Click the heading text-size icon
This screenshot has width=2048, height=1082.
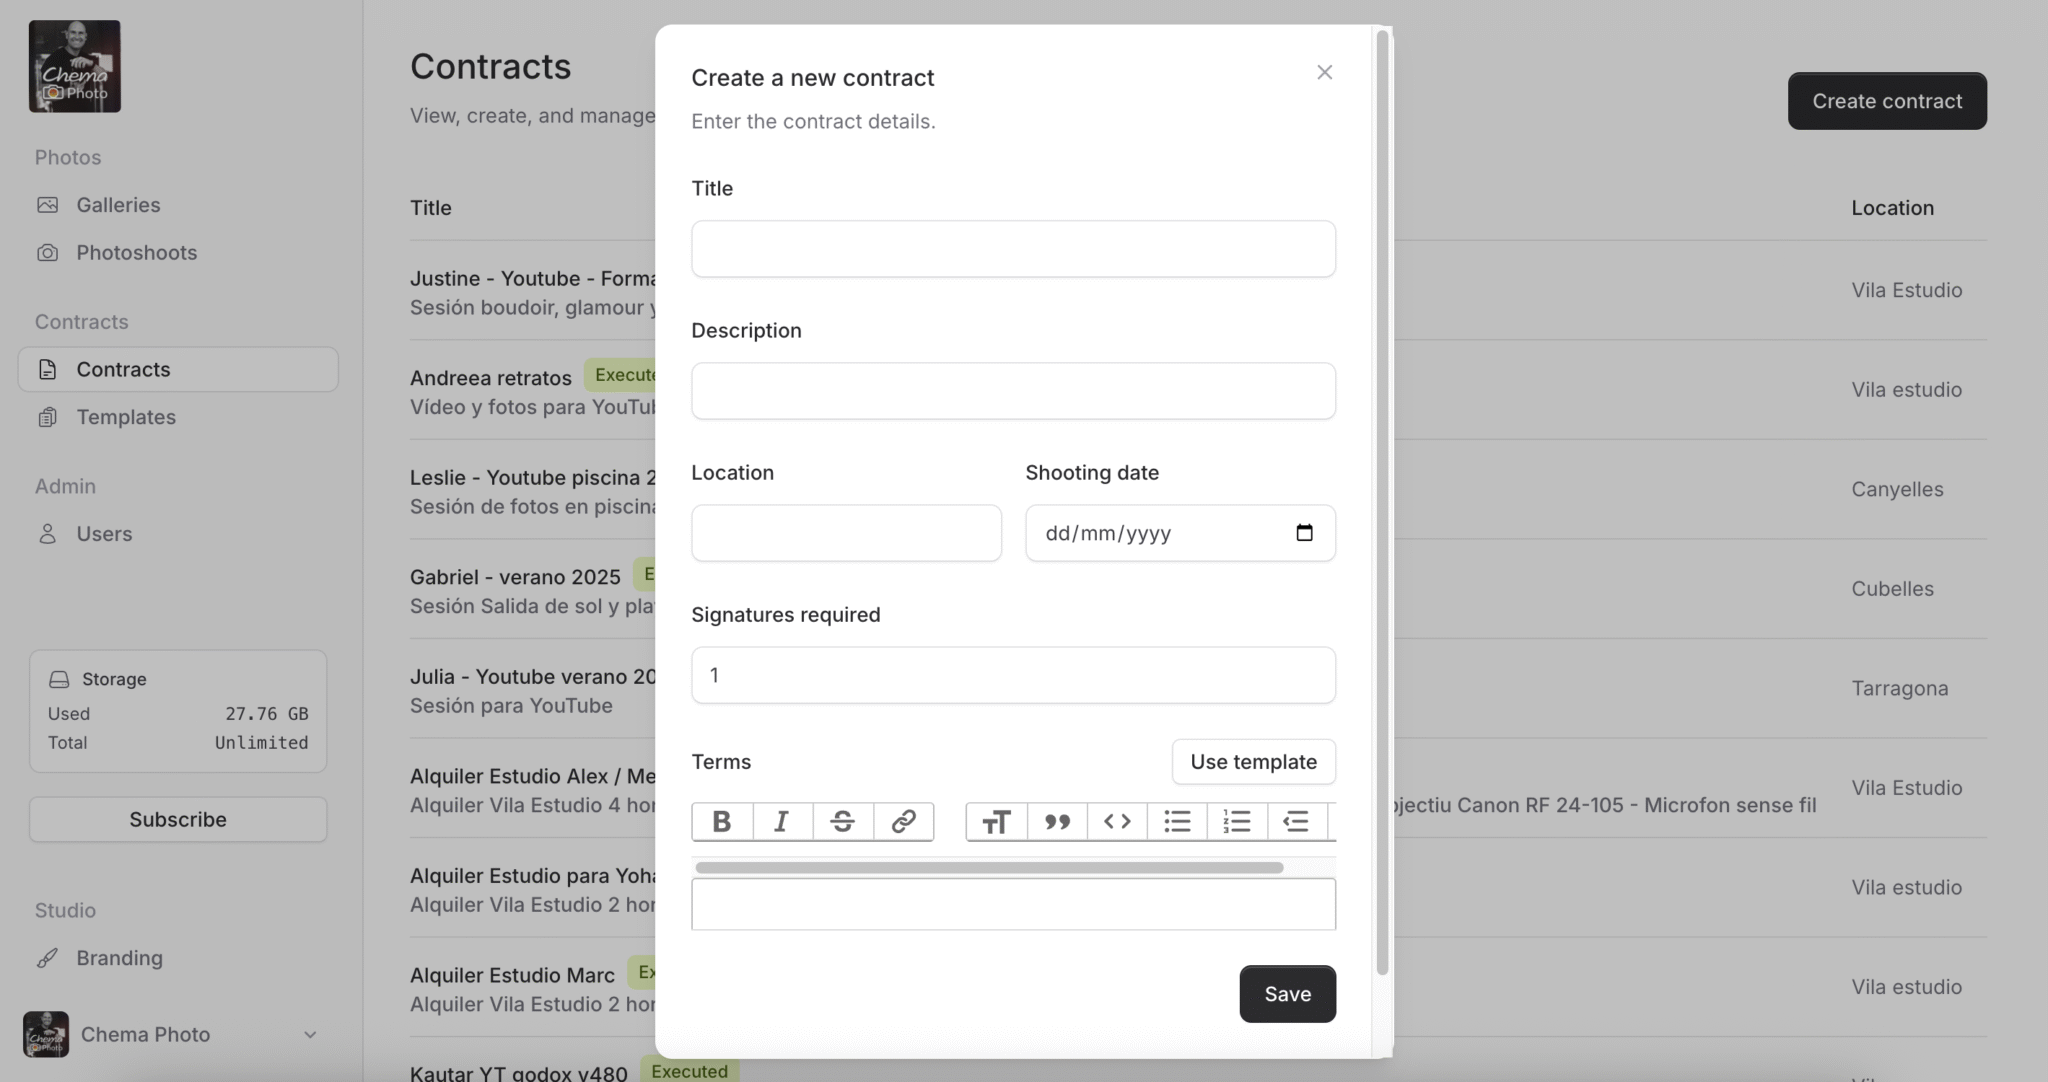[996, 822]
